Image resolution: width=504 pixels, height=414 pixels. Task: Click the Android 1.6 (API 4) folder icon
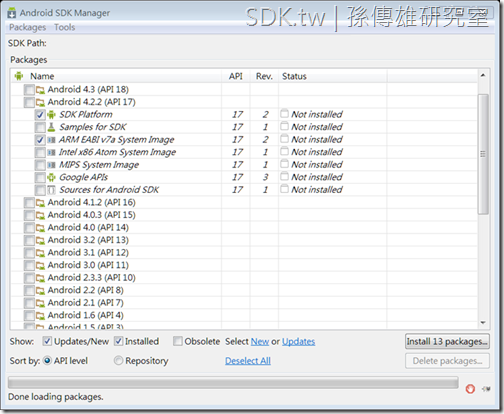pos(40,315)
